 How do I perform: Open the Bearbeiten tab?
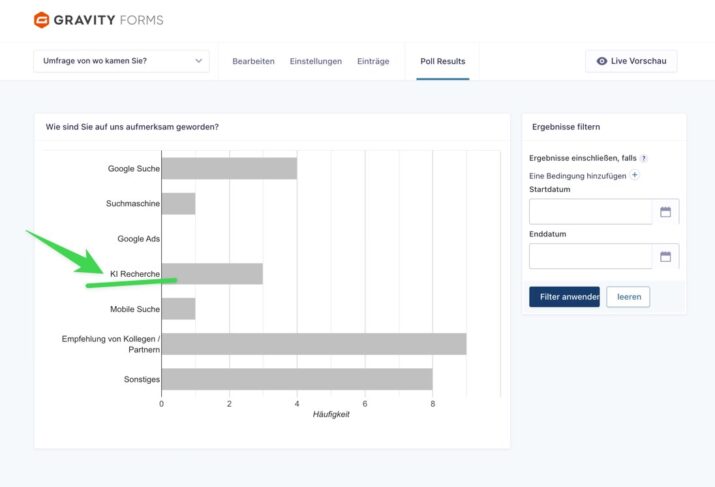click(254, 61)
